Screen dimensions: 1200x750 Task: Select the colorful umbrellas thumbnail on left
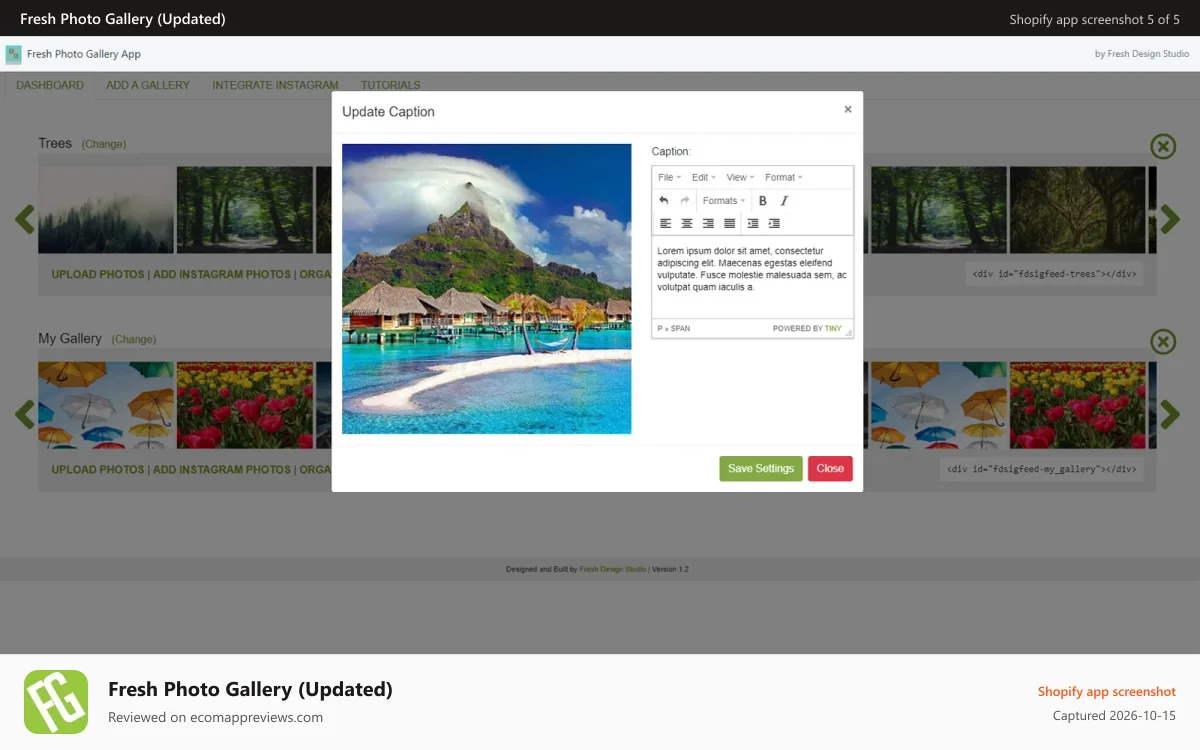(106, 405)
